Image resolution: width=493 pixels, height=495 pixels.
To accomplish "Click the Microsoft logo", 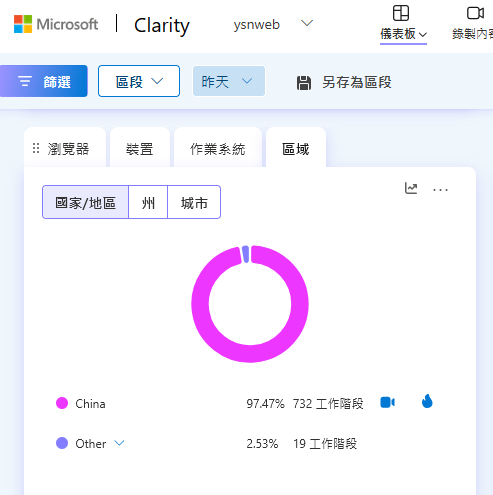I will point(56,24).
